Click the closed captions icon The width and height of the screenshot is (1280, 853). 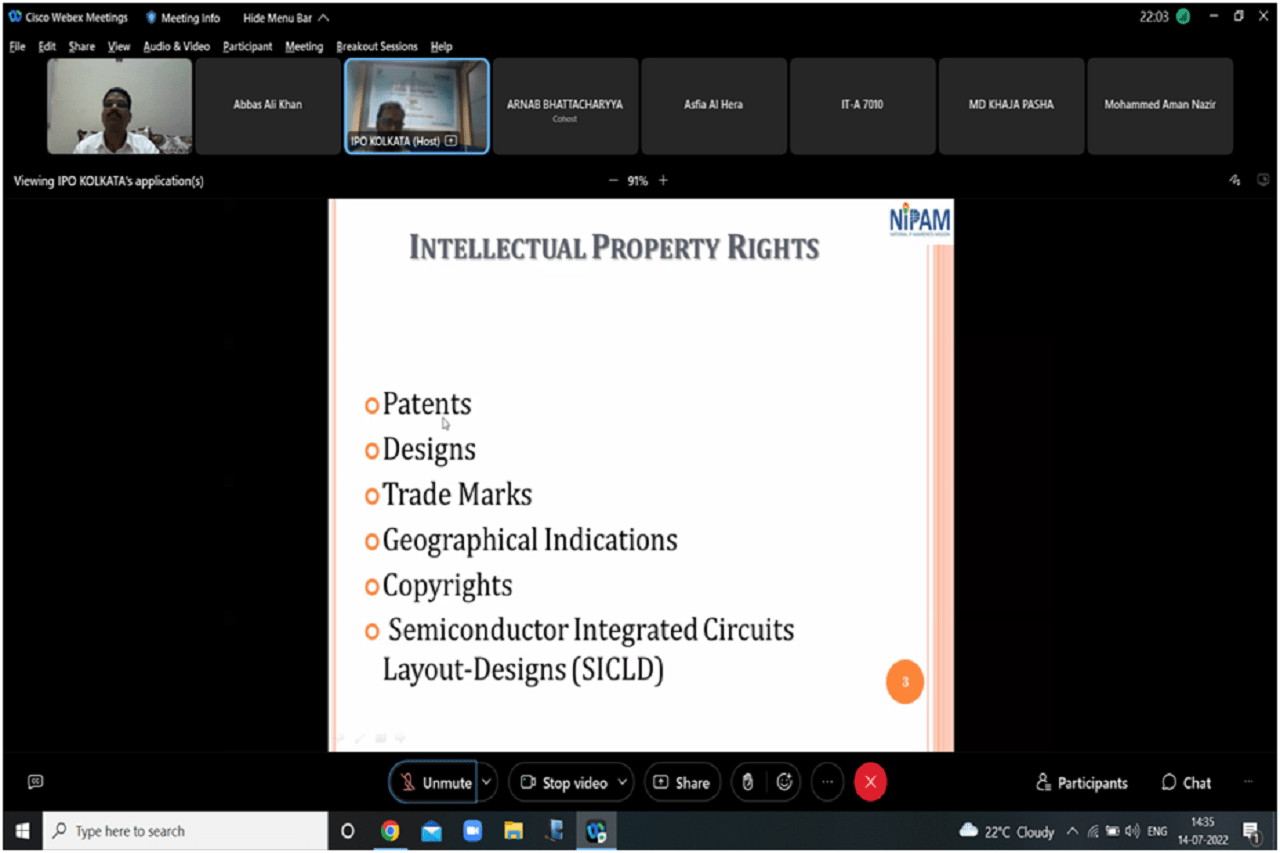(36, 782)
